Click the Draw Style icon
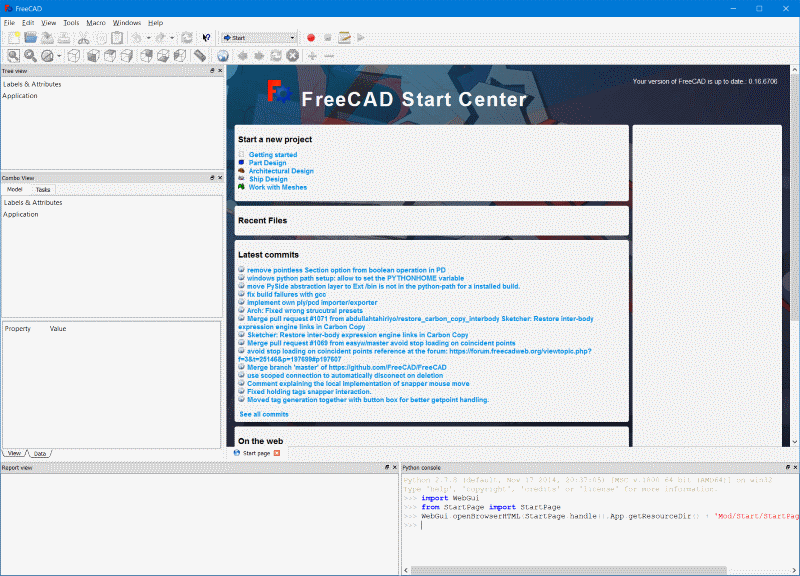Screen dimensions: 800x576 [x=47, y=56]
